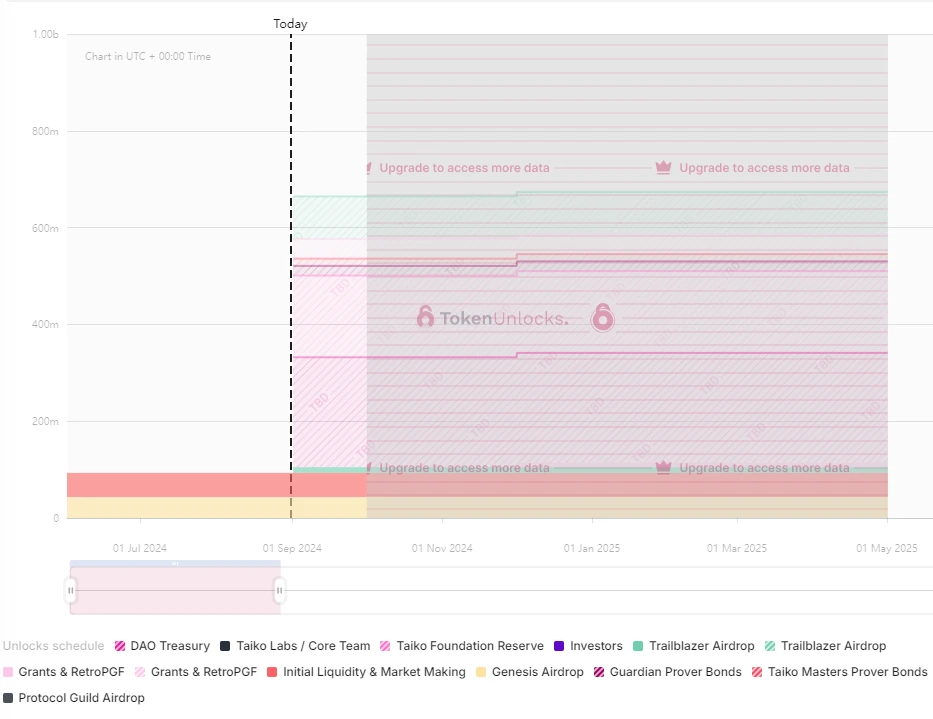This screenshot has height=719, width=933.
Task: Click the crown icon in the upper-right upgrade notice
Action: click(663, 168)
